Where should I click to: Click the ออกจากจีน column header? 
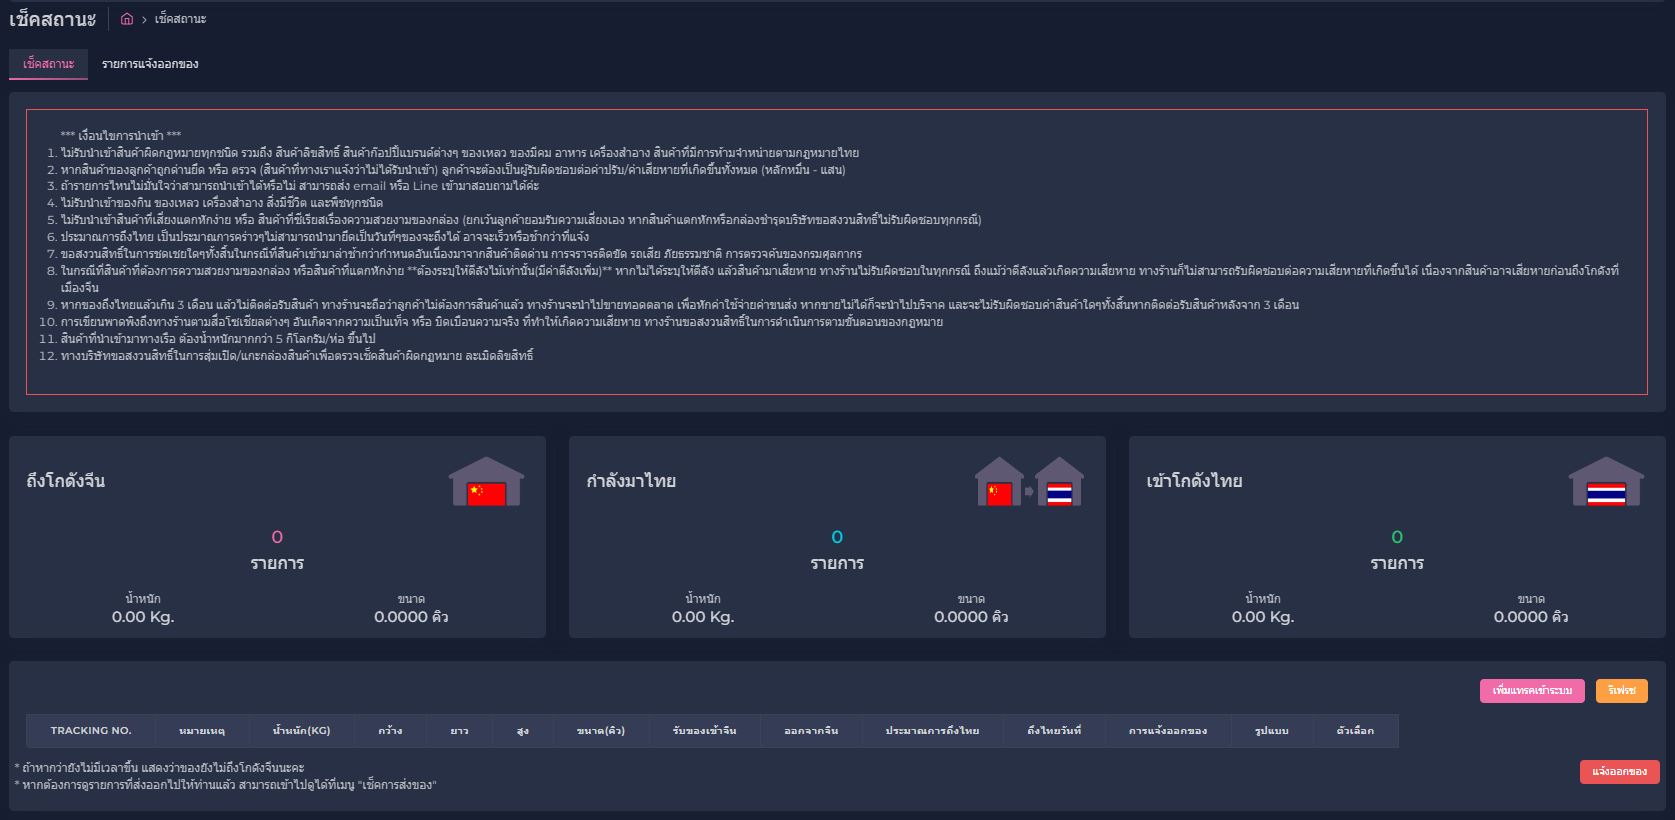click(811, 731)
